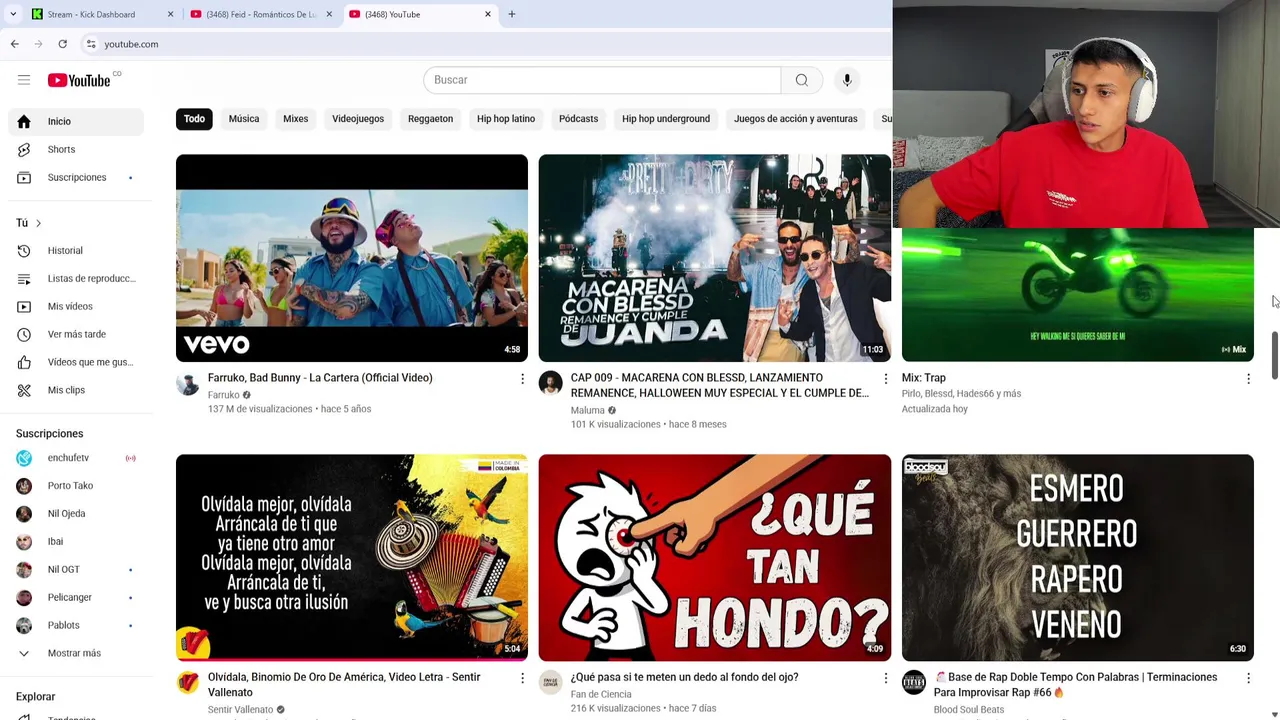Go back with browser back arrow
The width and height of the screenshot is (1280, 720).
(14, 44)
